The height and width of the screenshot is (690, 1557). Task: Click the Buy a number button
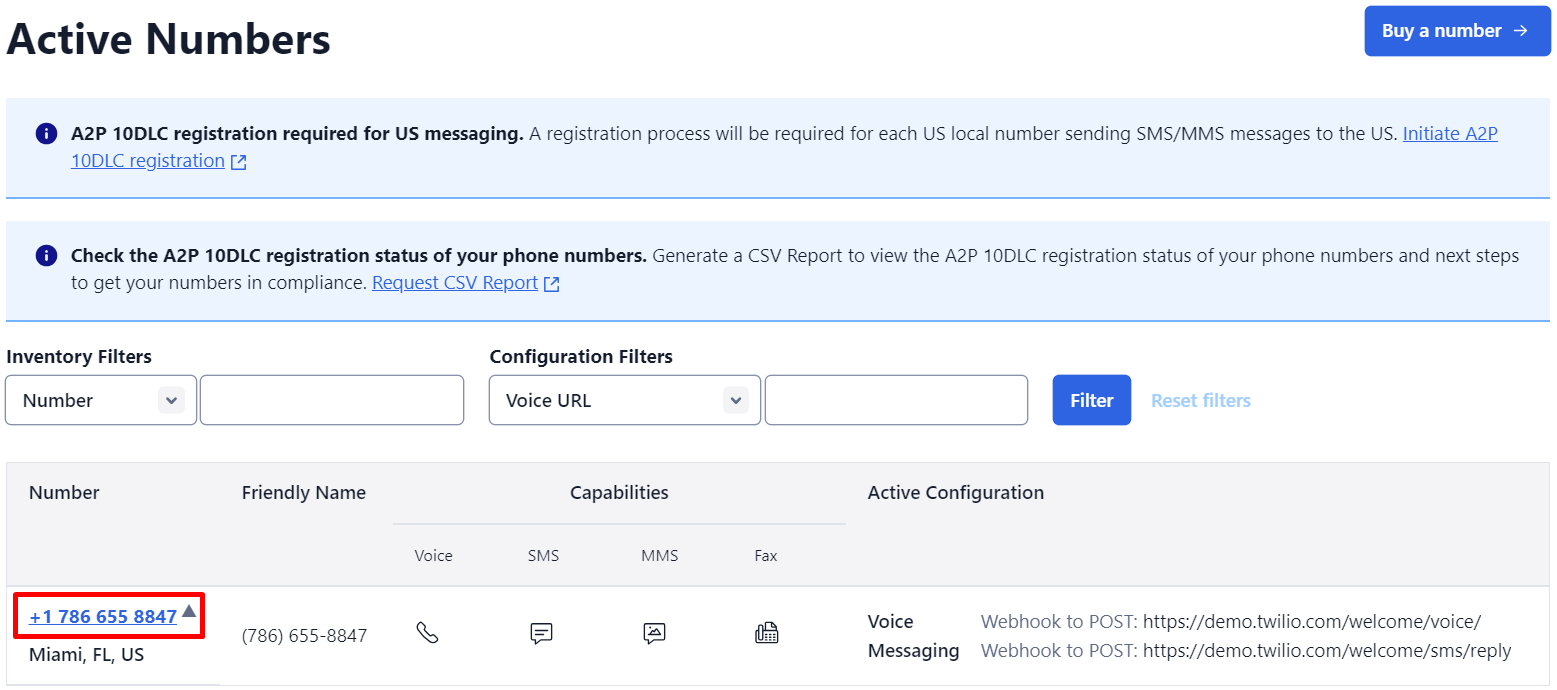pos(1456,31)
